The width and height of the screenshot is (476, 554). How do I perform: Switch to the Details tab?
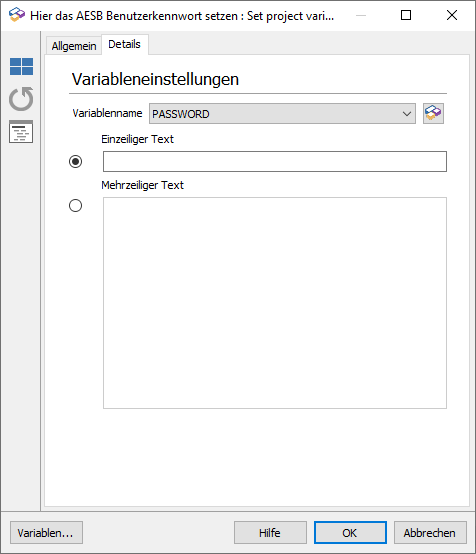(x=124, y=44)
